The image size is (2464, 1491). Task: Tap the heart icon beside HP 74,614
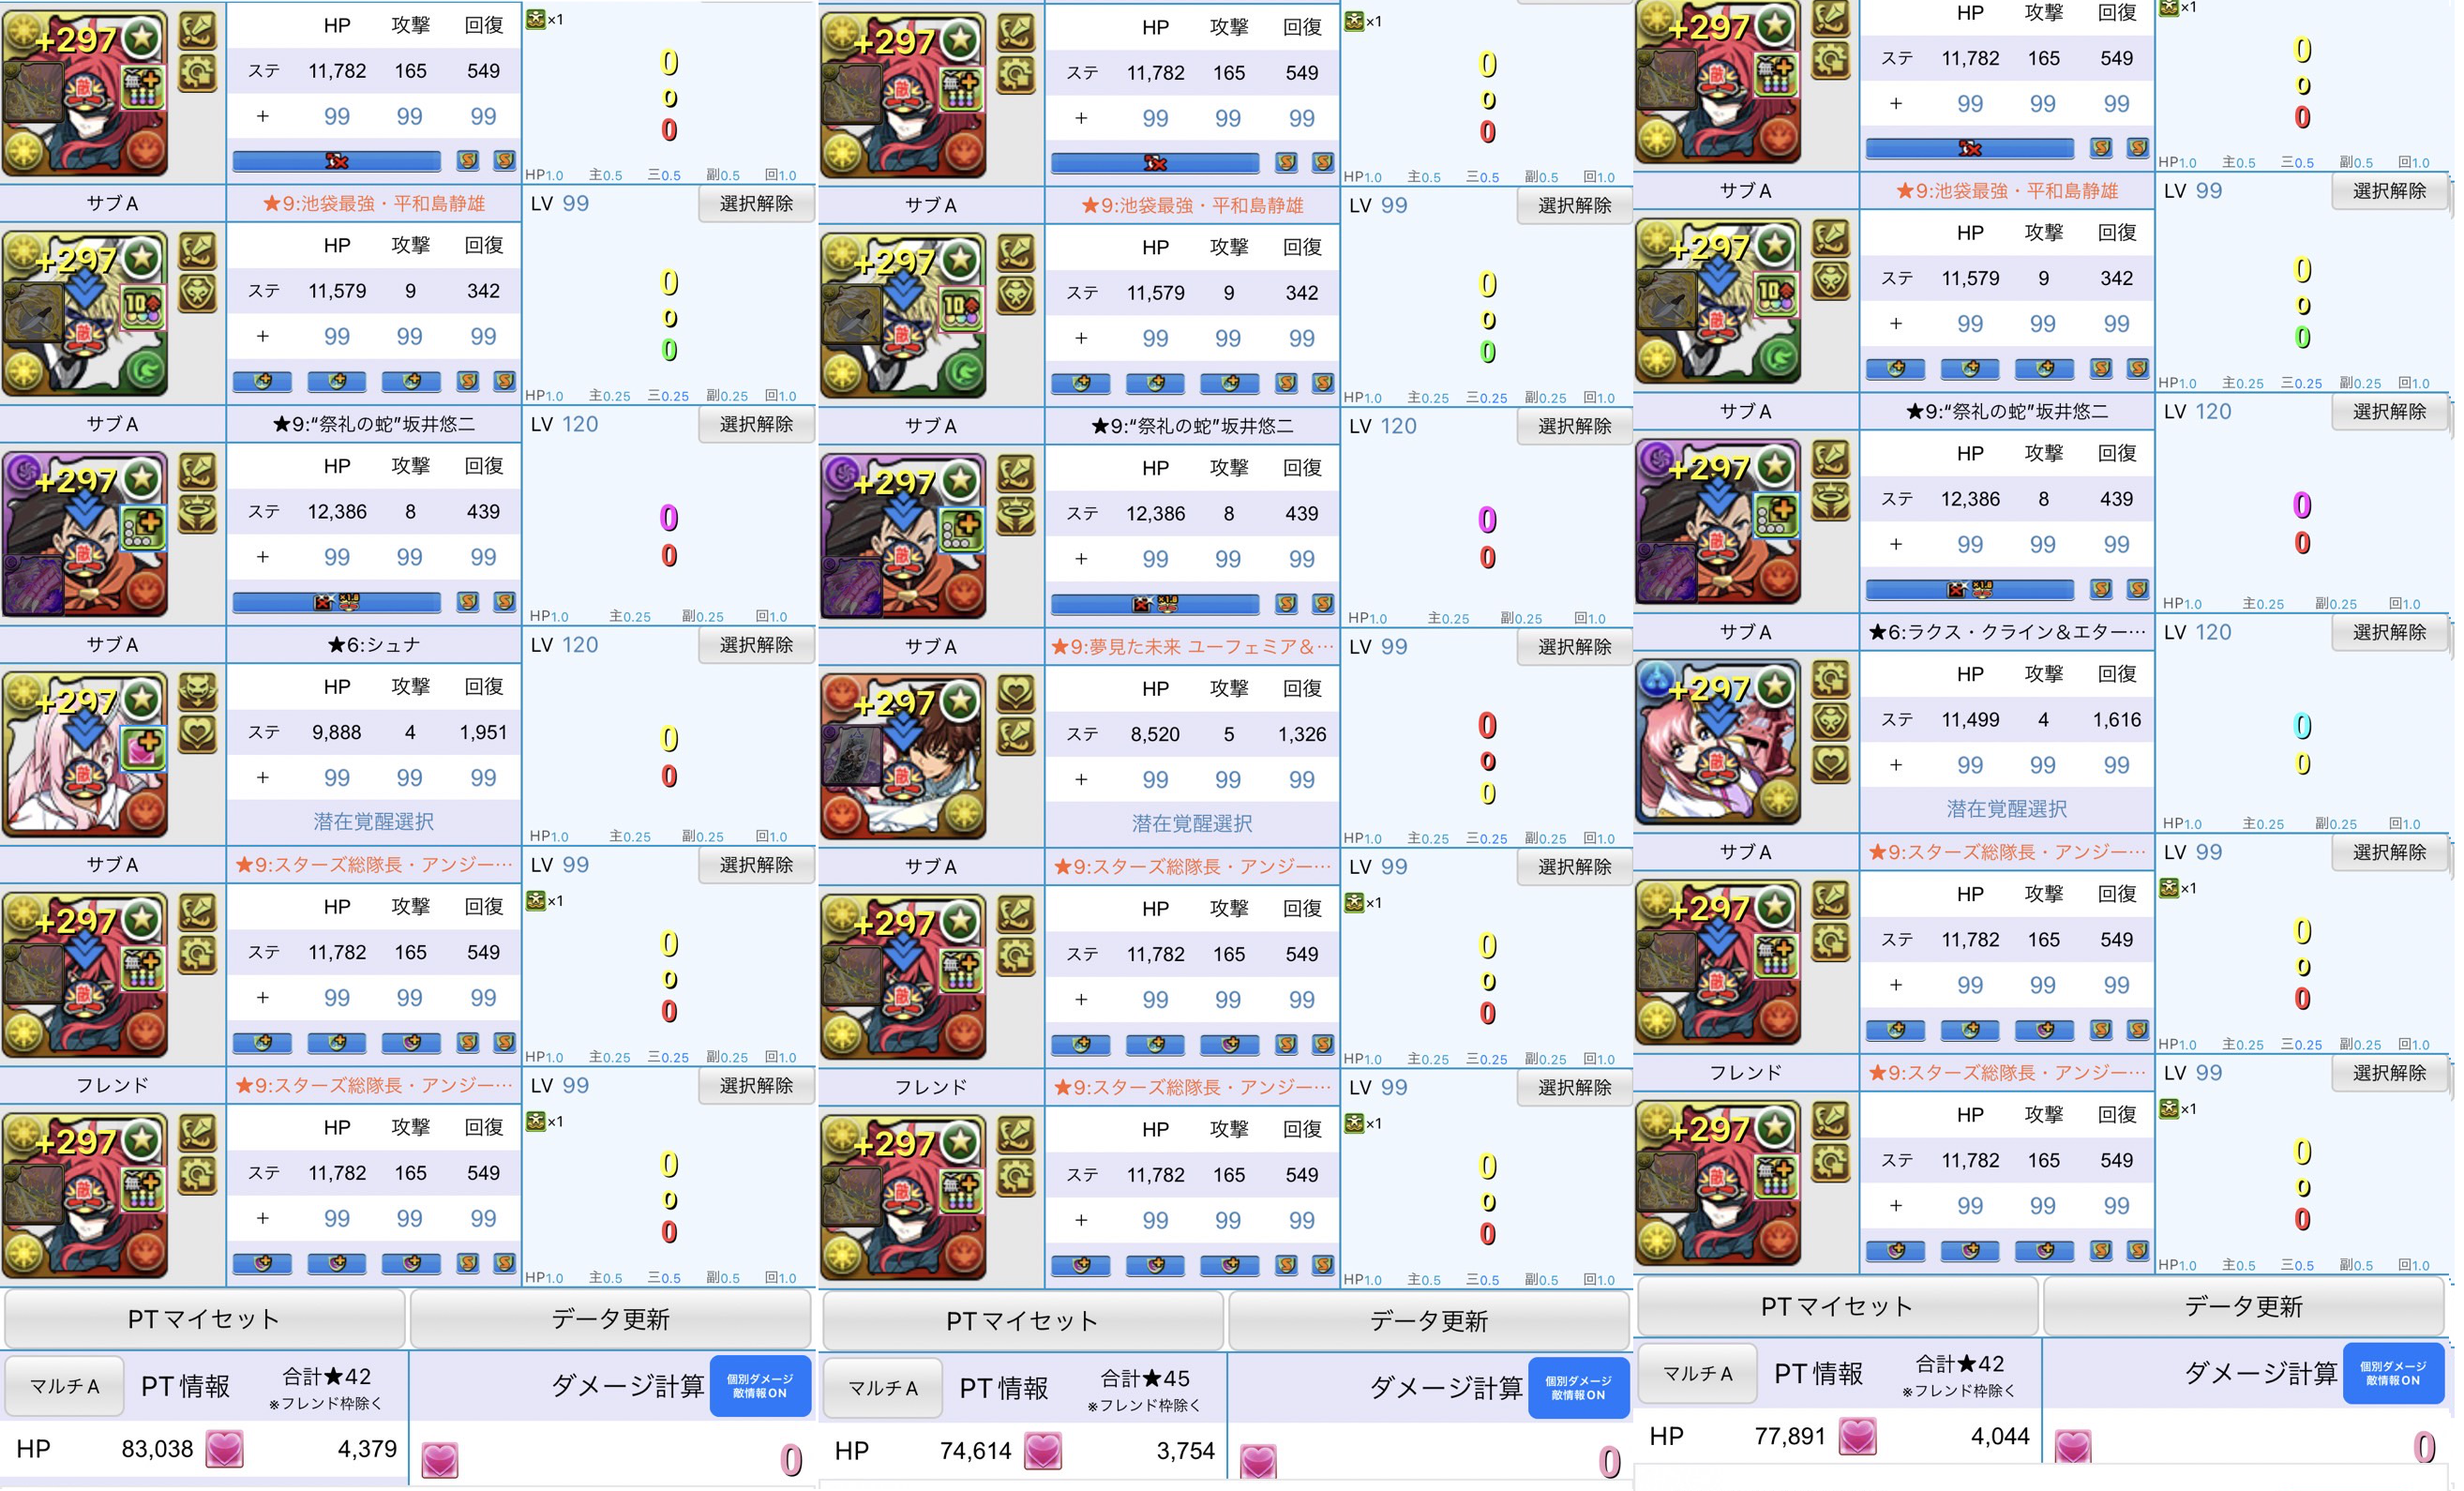pyautogui.click(x=1042, y=1451)
